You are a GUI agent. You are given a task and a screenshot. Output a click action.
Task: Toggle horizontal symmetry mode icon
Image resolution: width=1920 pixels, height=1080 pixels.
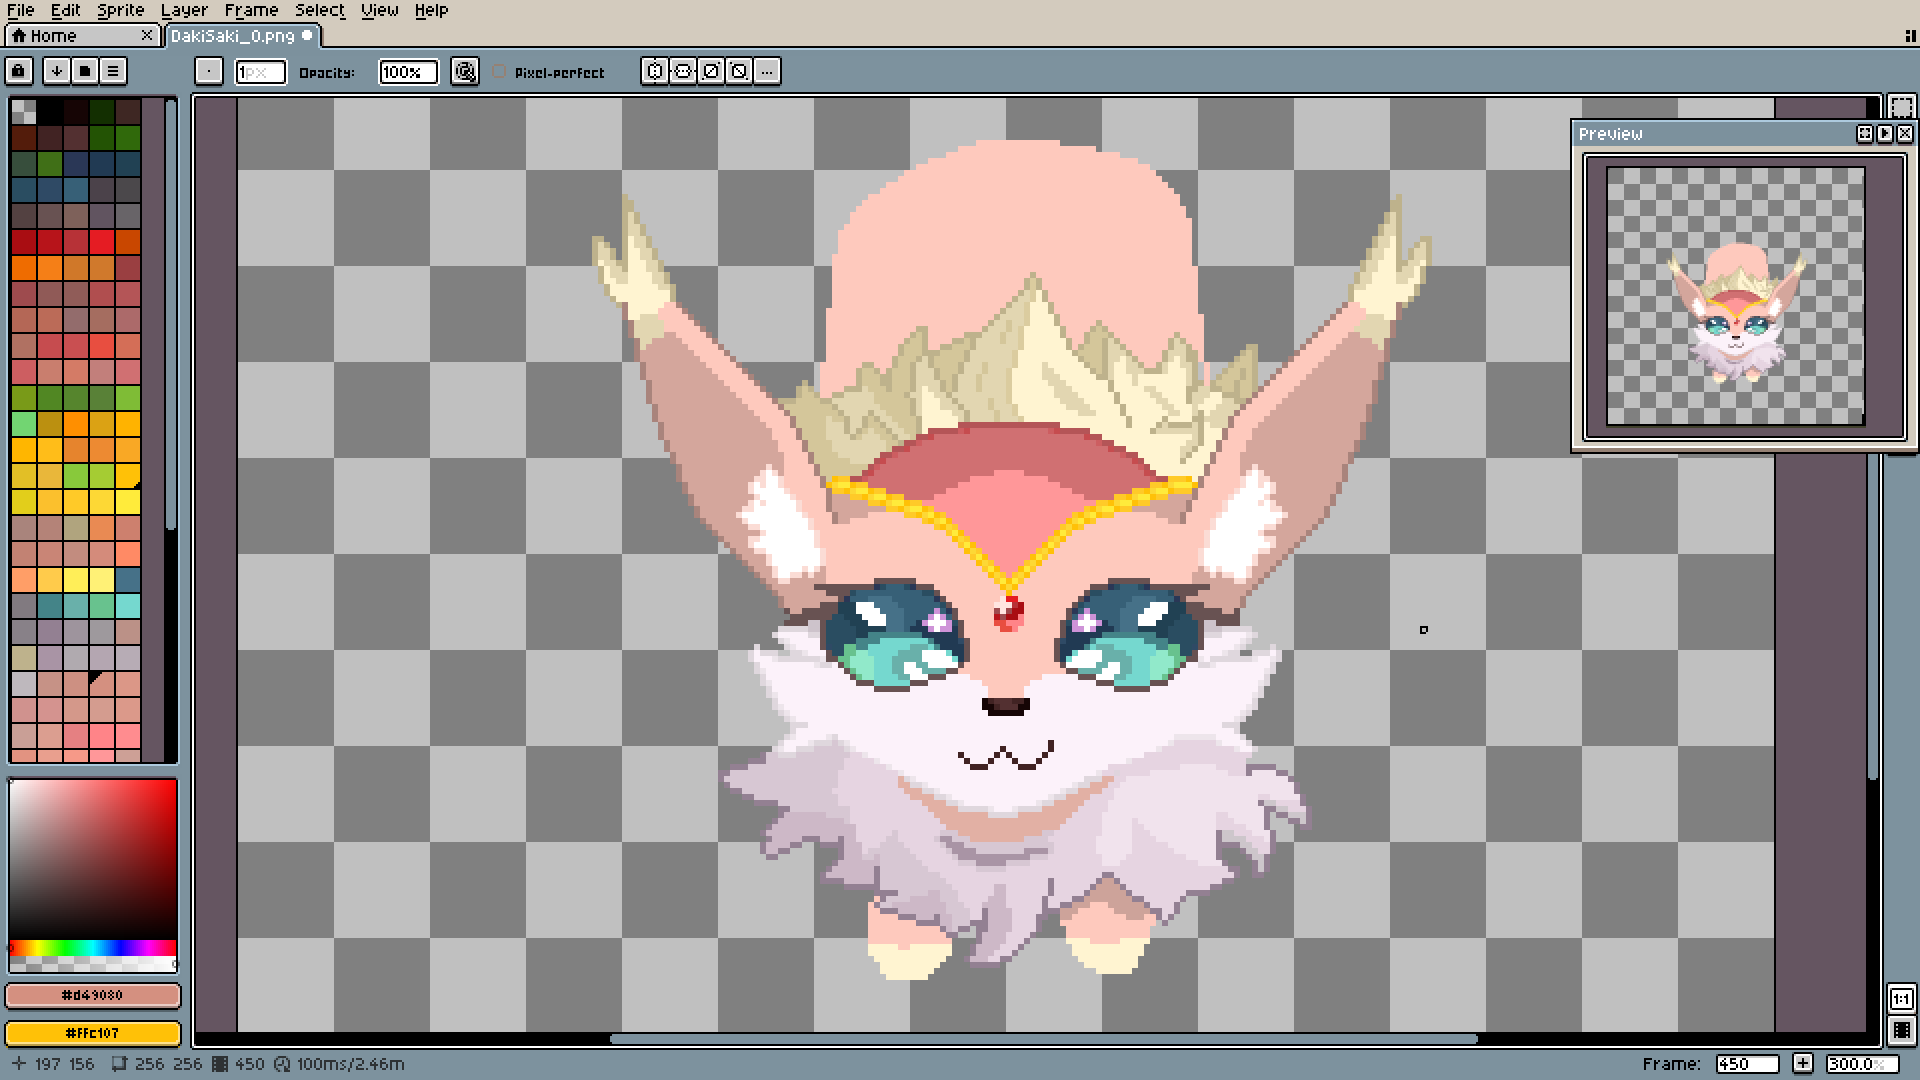[654, 71]
